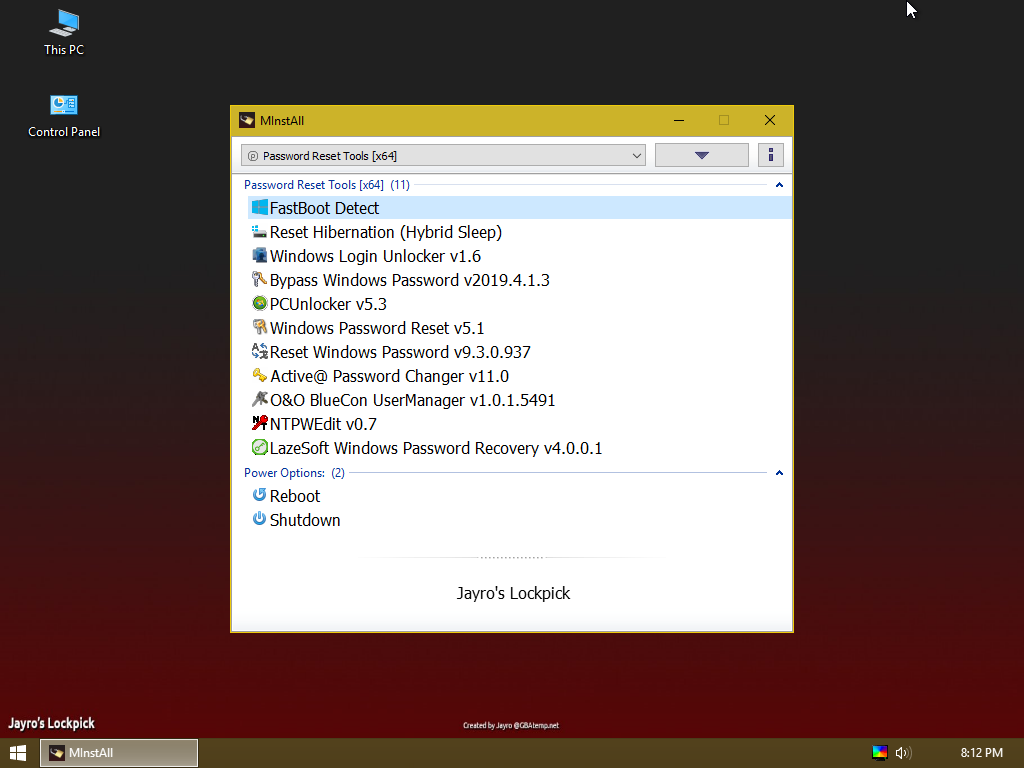Select NTPWEdit v0.7 entry
This screenshot has width=1024, height=768.
(520, 424)
